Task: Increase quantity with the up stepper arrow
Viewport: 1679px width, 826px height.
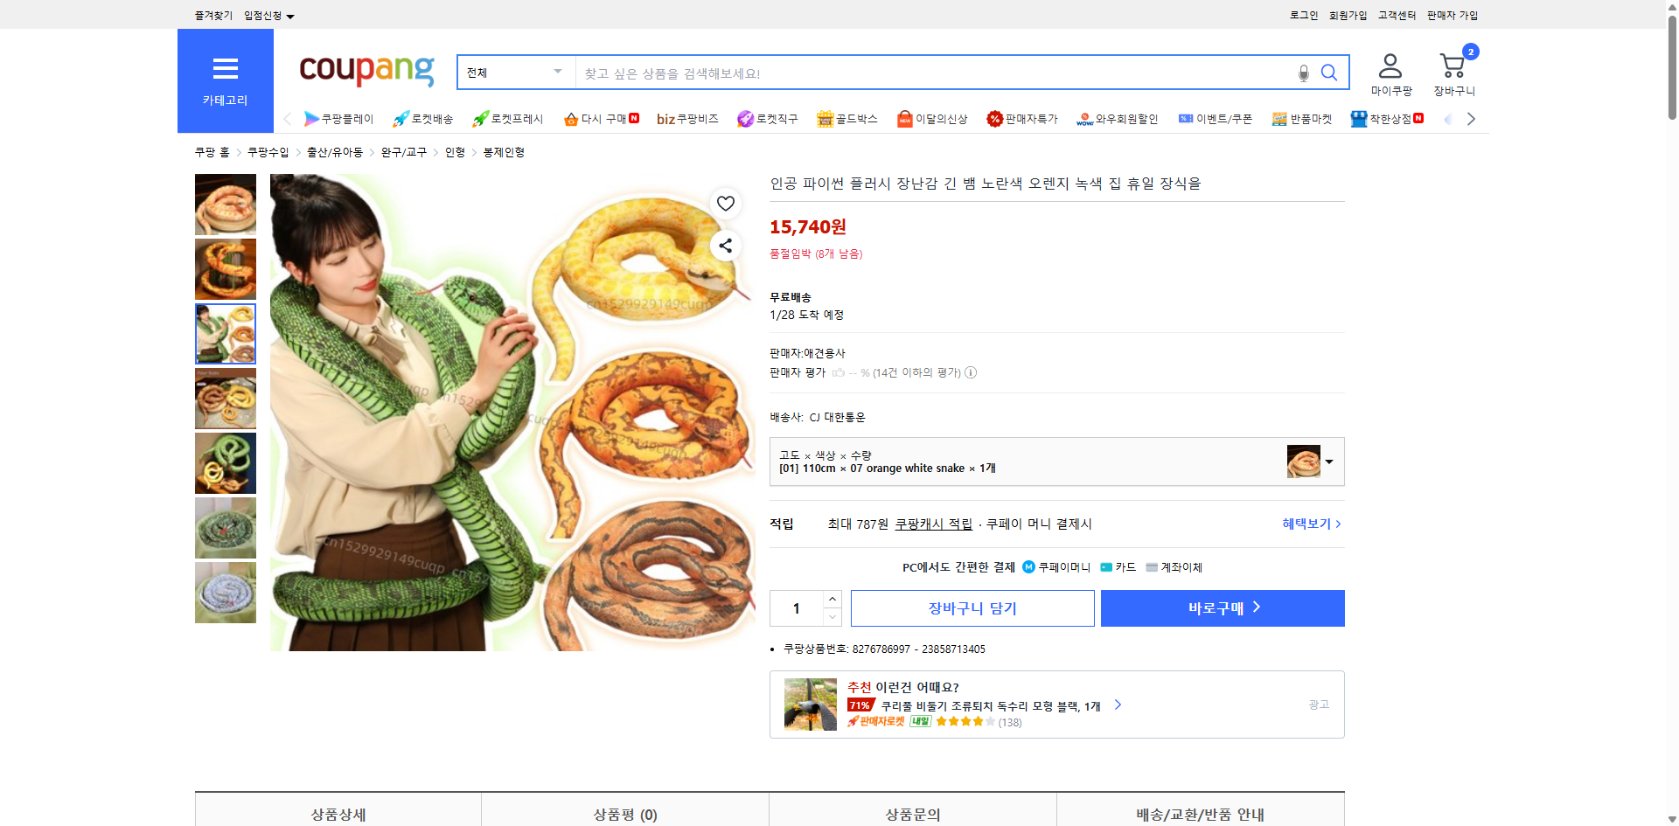Action: 831,600
